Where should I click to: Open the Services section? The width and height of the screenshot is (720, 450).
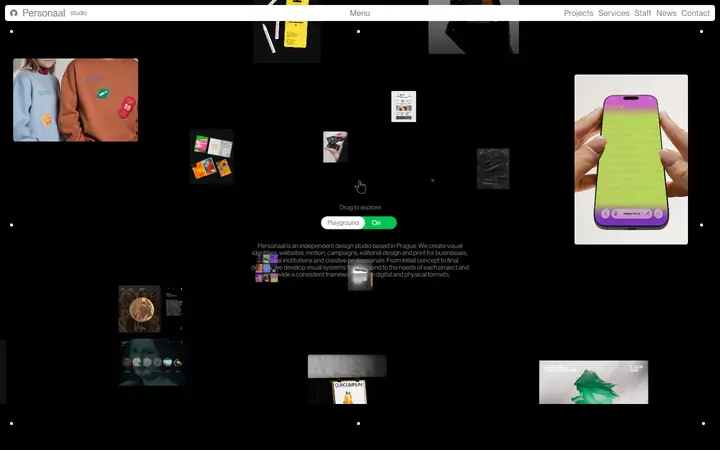(x=613, y=13)
